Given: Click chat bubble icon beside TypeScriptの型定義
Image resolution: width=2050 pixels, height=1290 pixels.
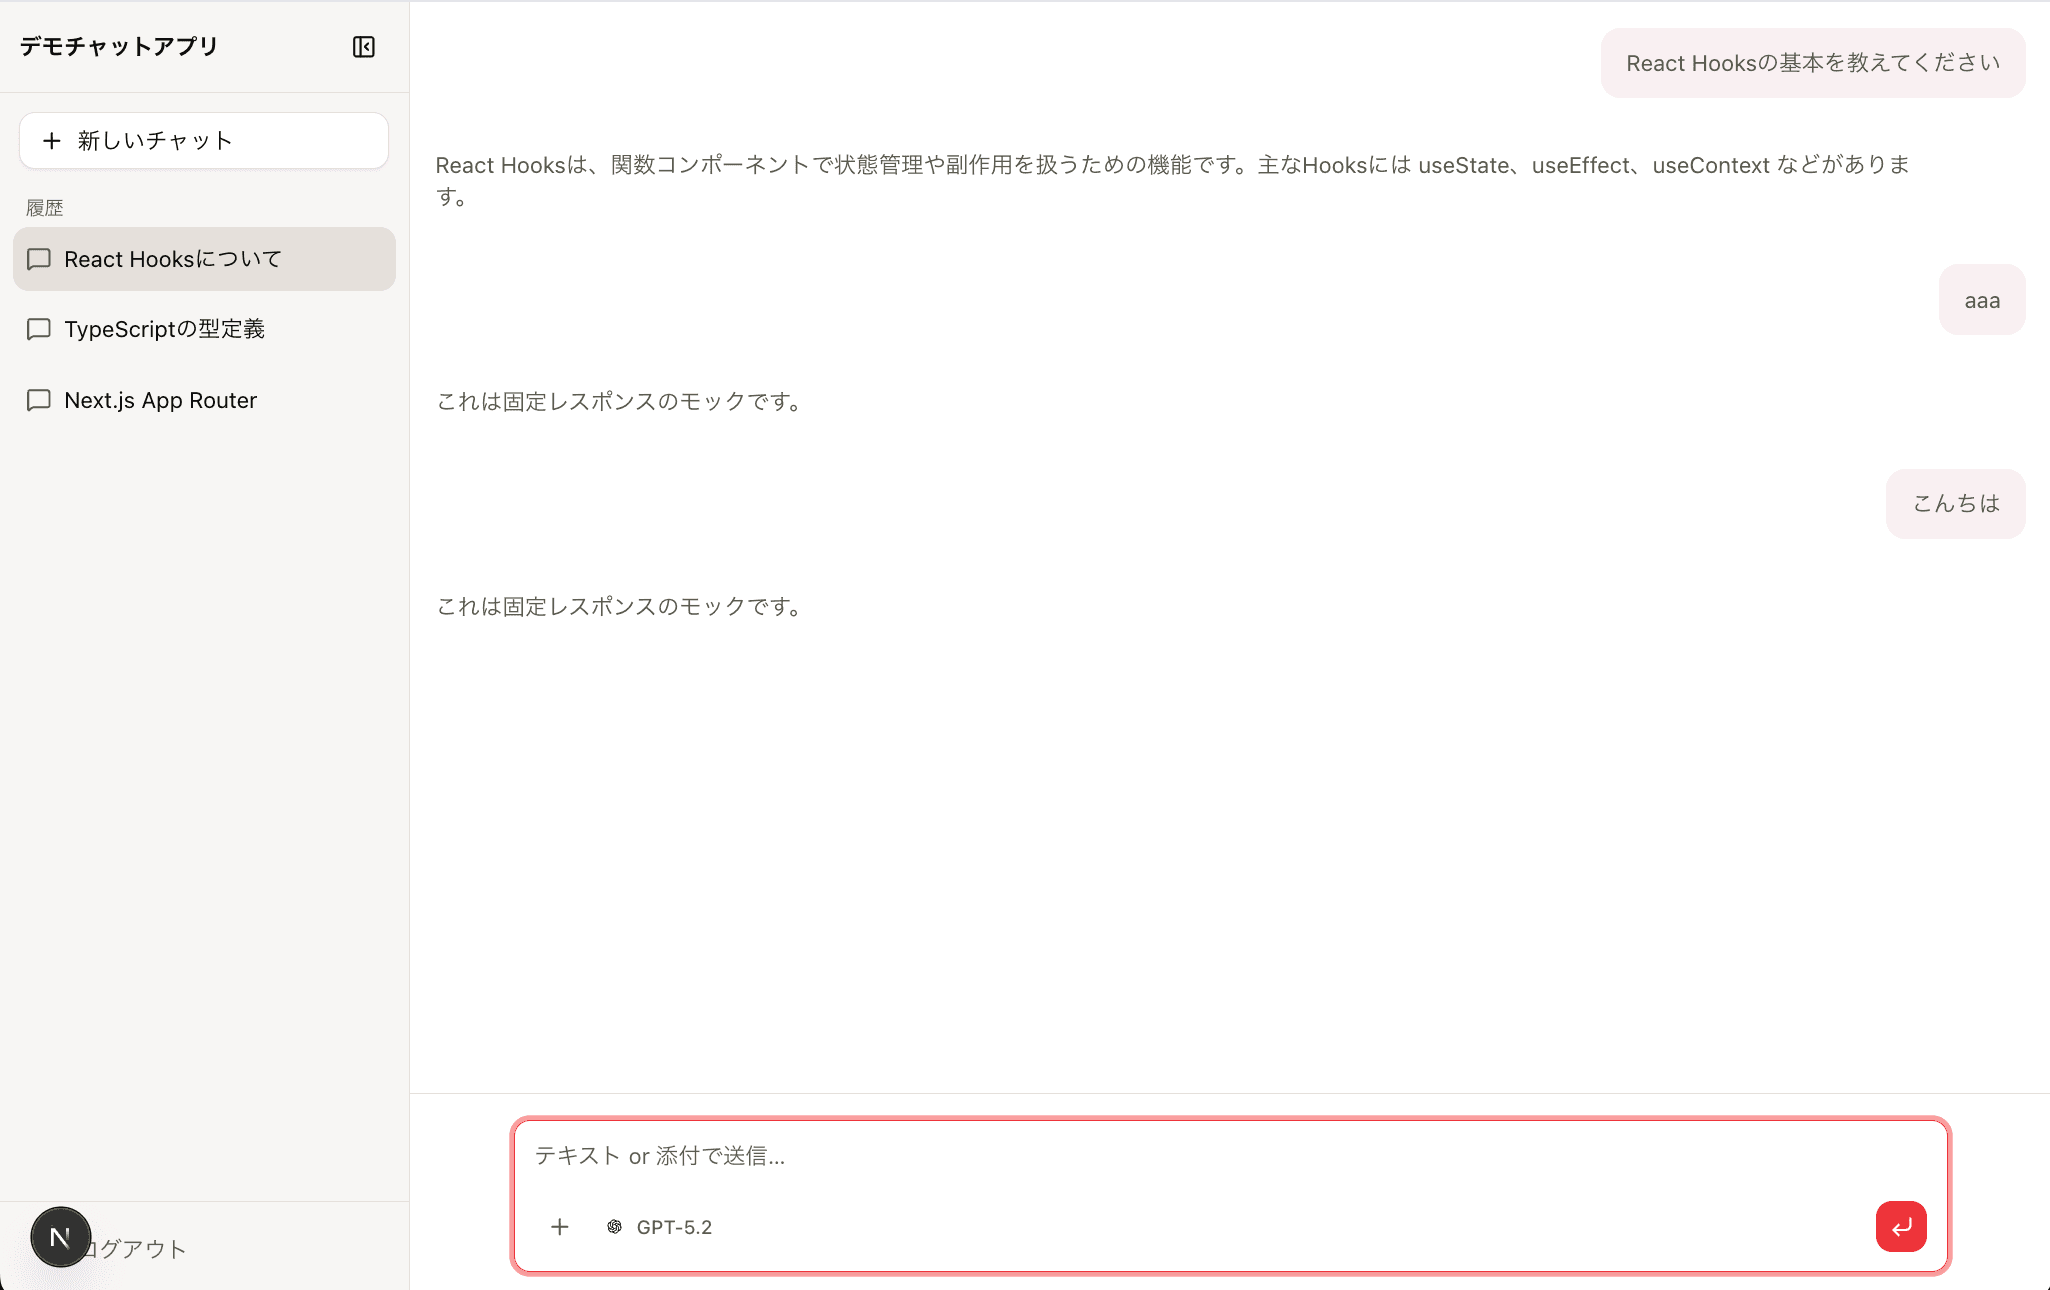Looking at the screenshot, I should pyautogui.click(x=38, y=329).
